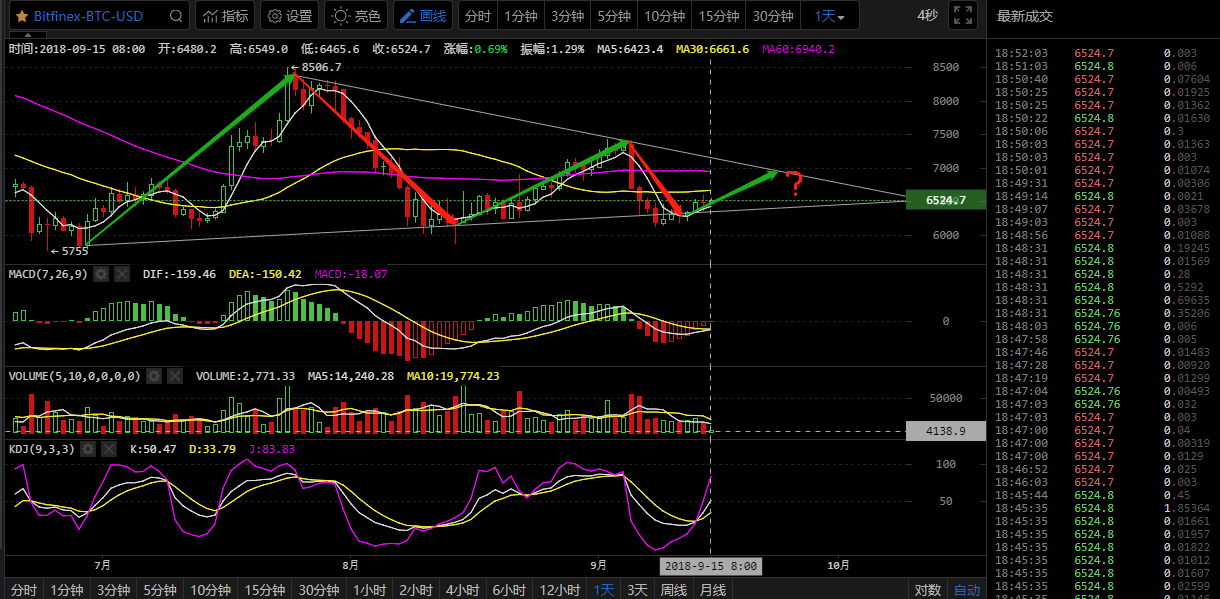The image size is (1220, 599).
Task: Open the 指标 indicators panel
Action: pos(225,17)
